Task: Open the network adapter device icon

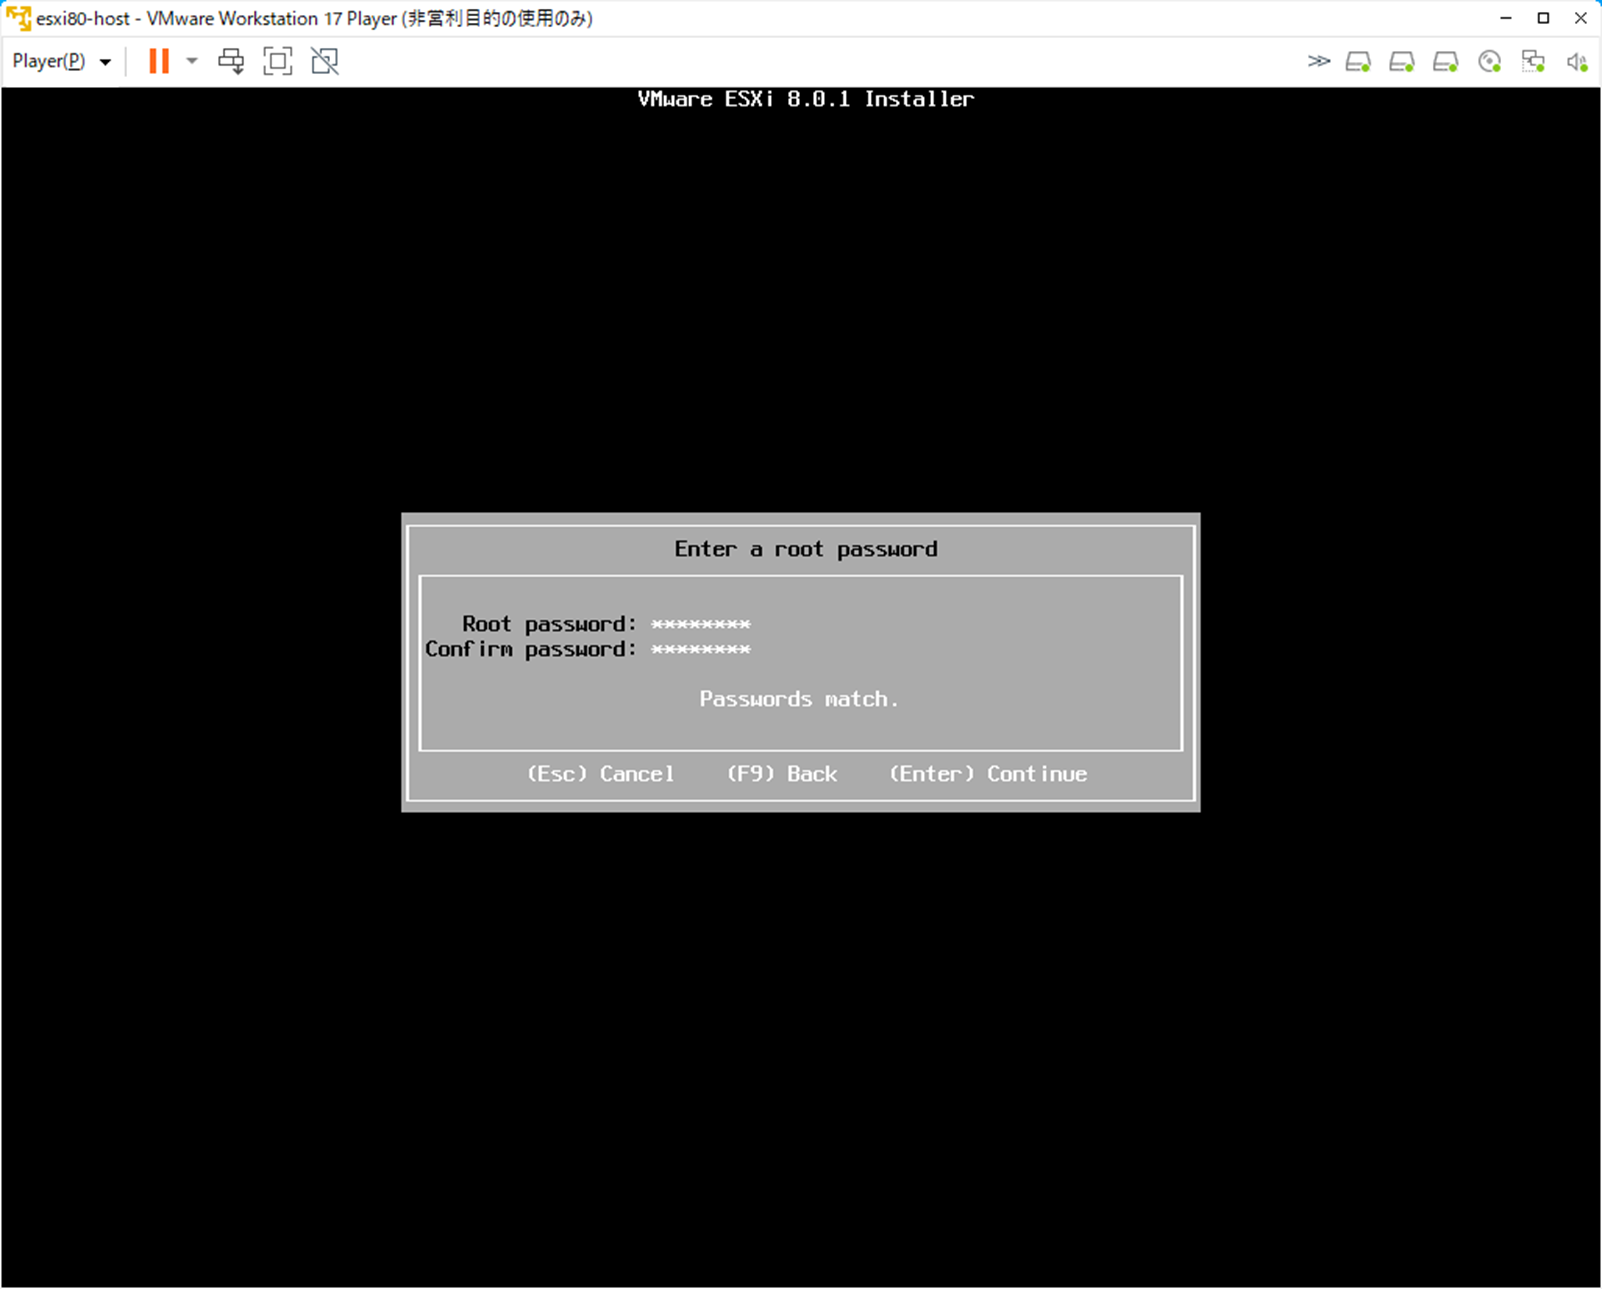Action: pos(1533,62)
